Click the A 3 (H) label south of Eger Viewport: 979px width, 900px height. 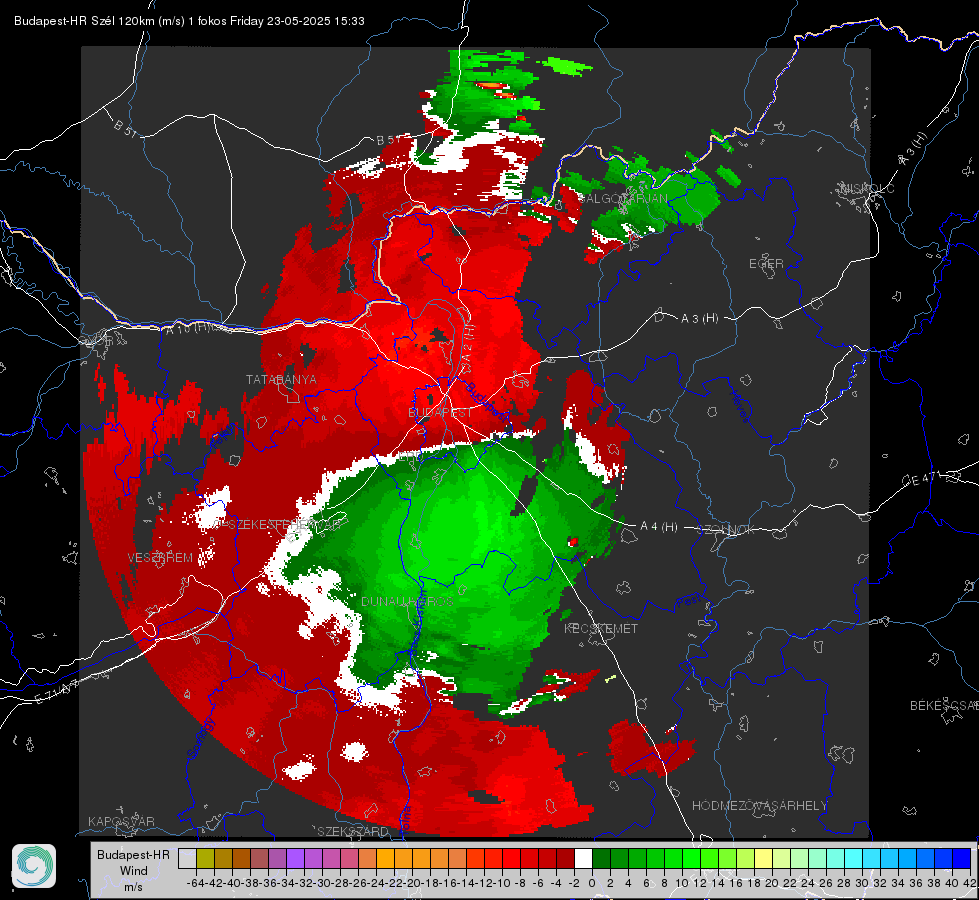point(699,319)
